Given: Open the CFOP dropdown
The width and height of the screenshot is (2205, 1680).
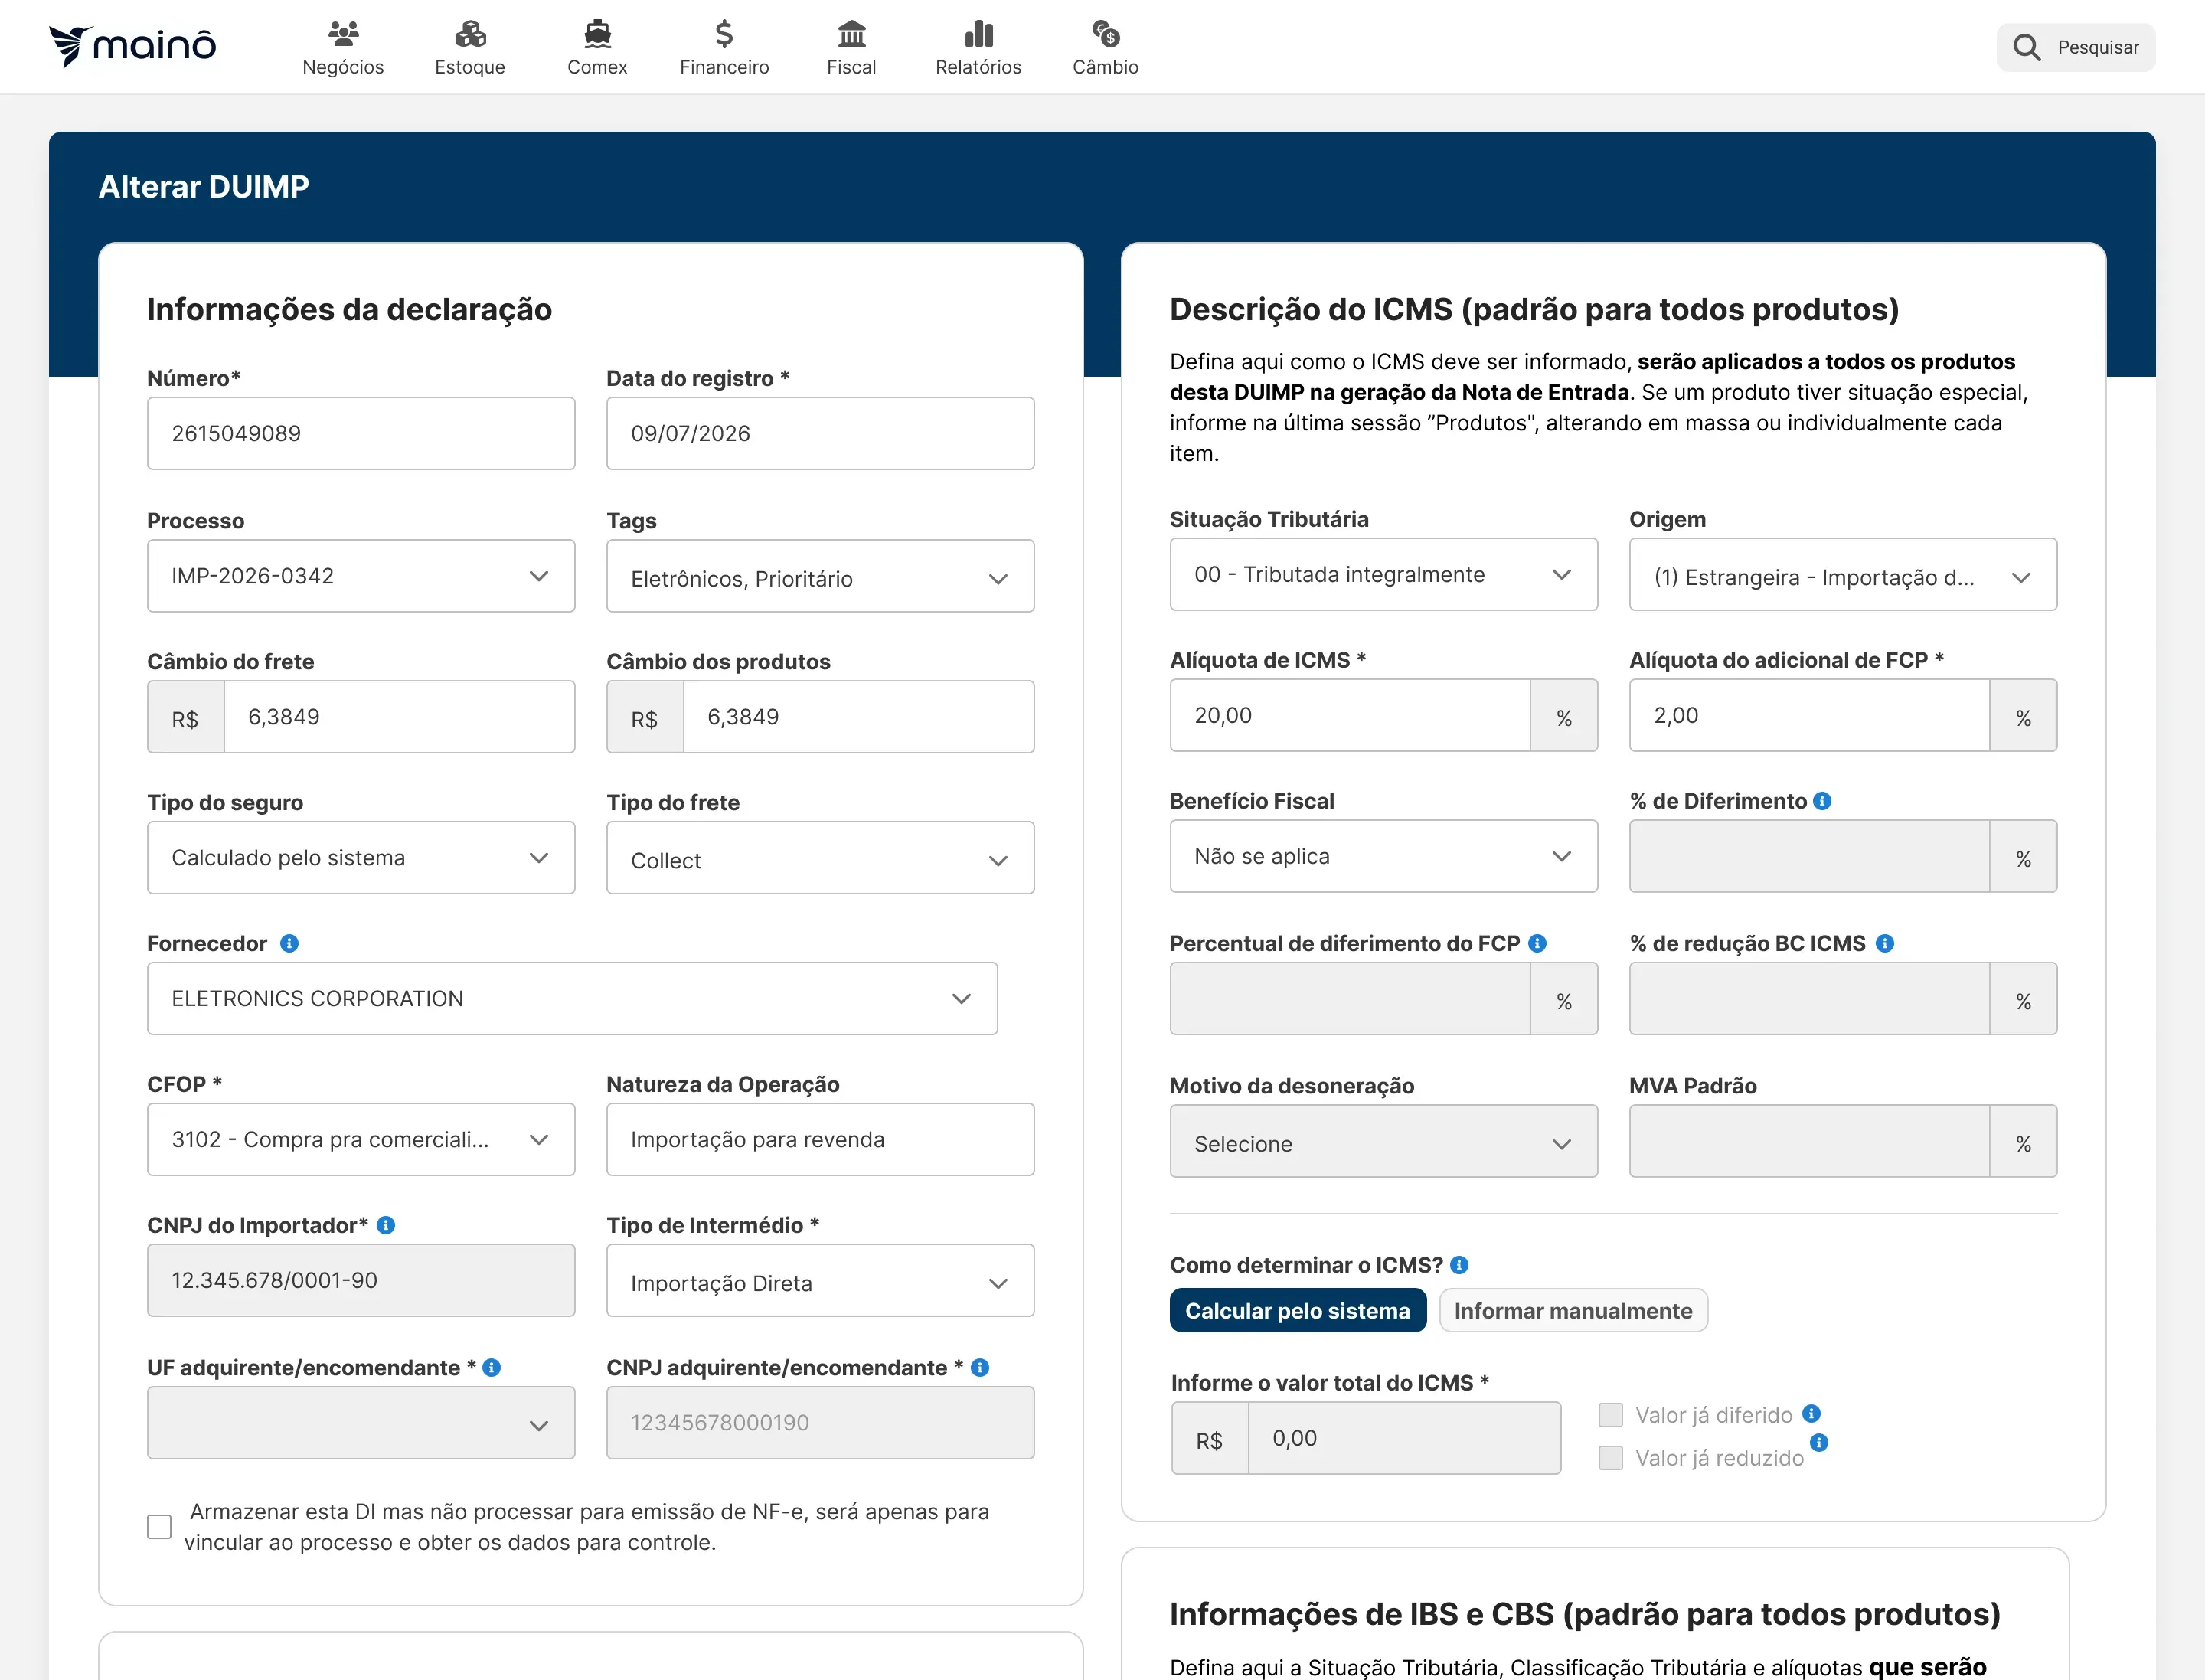Looking at the screenshot, I should [361, 1140].
